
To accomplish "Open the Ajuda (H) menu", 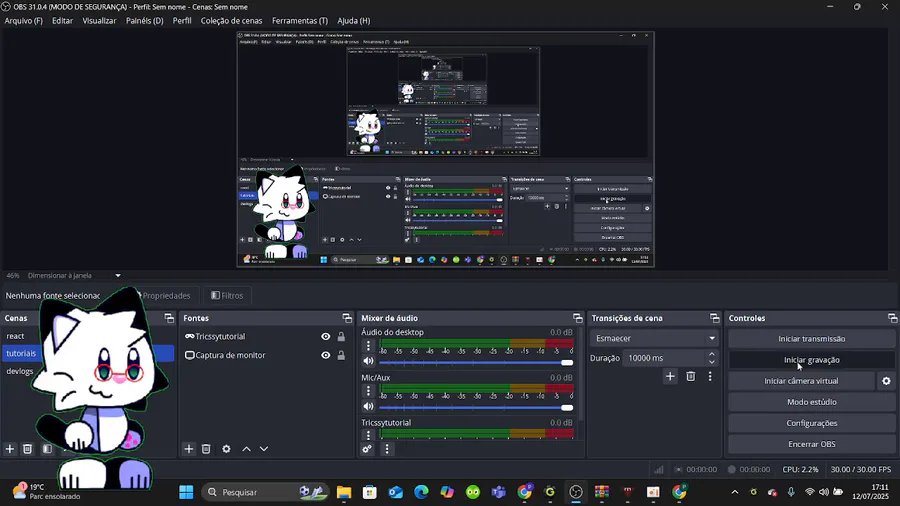I will pyautogui.click(x=354, y=21).
